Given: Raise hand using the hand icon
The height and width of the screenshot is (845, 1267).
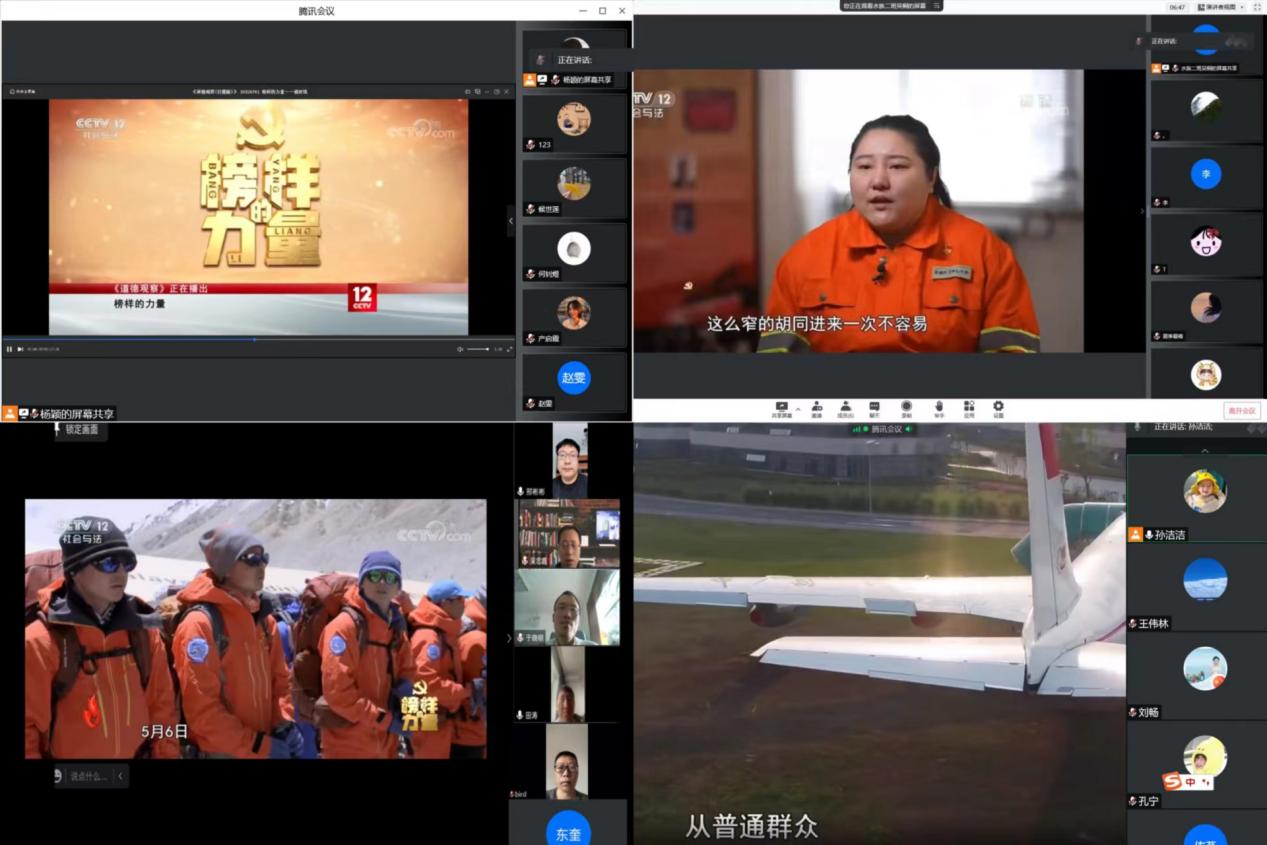Looking at the screenshot, I should pos(939,408).
